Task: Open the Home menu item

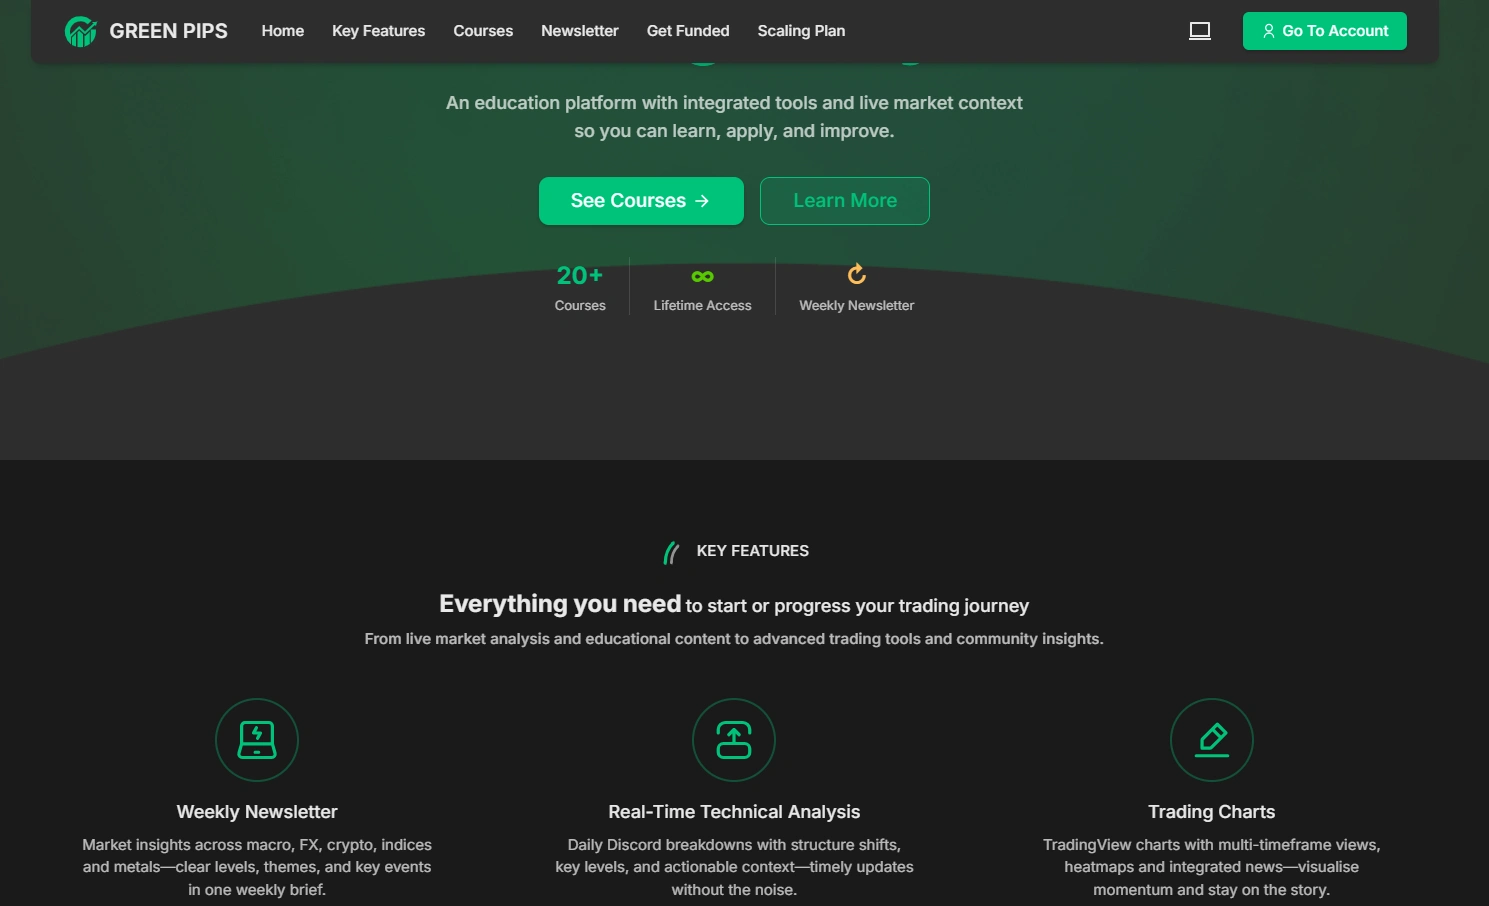Action: pyautogui.click(x=283, y=31)
